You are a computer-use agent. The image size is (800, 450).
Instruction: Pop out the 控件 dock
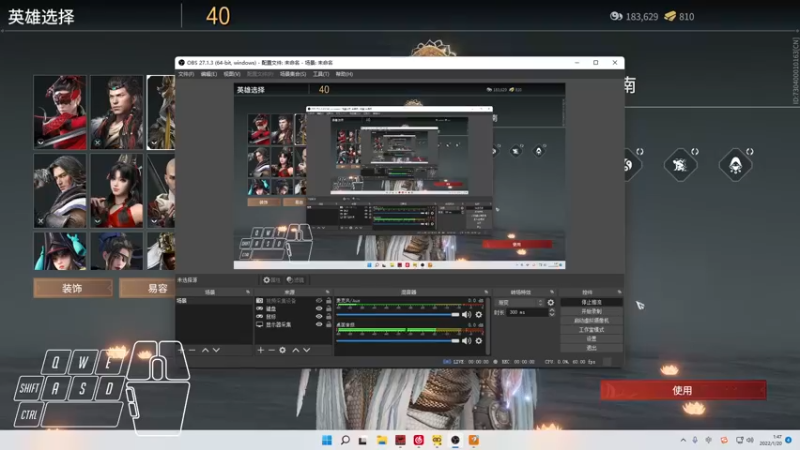click(x=619, y=292)
